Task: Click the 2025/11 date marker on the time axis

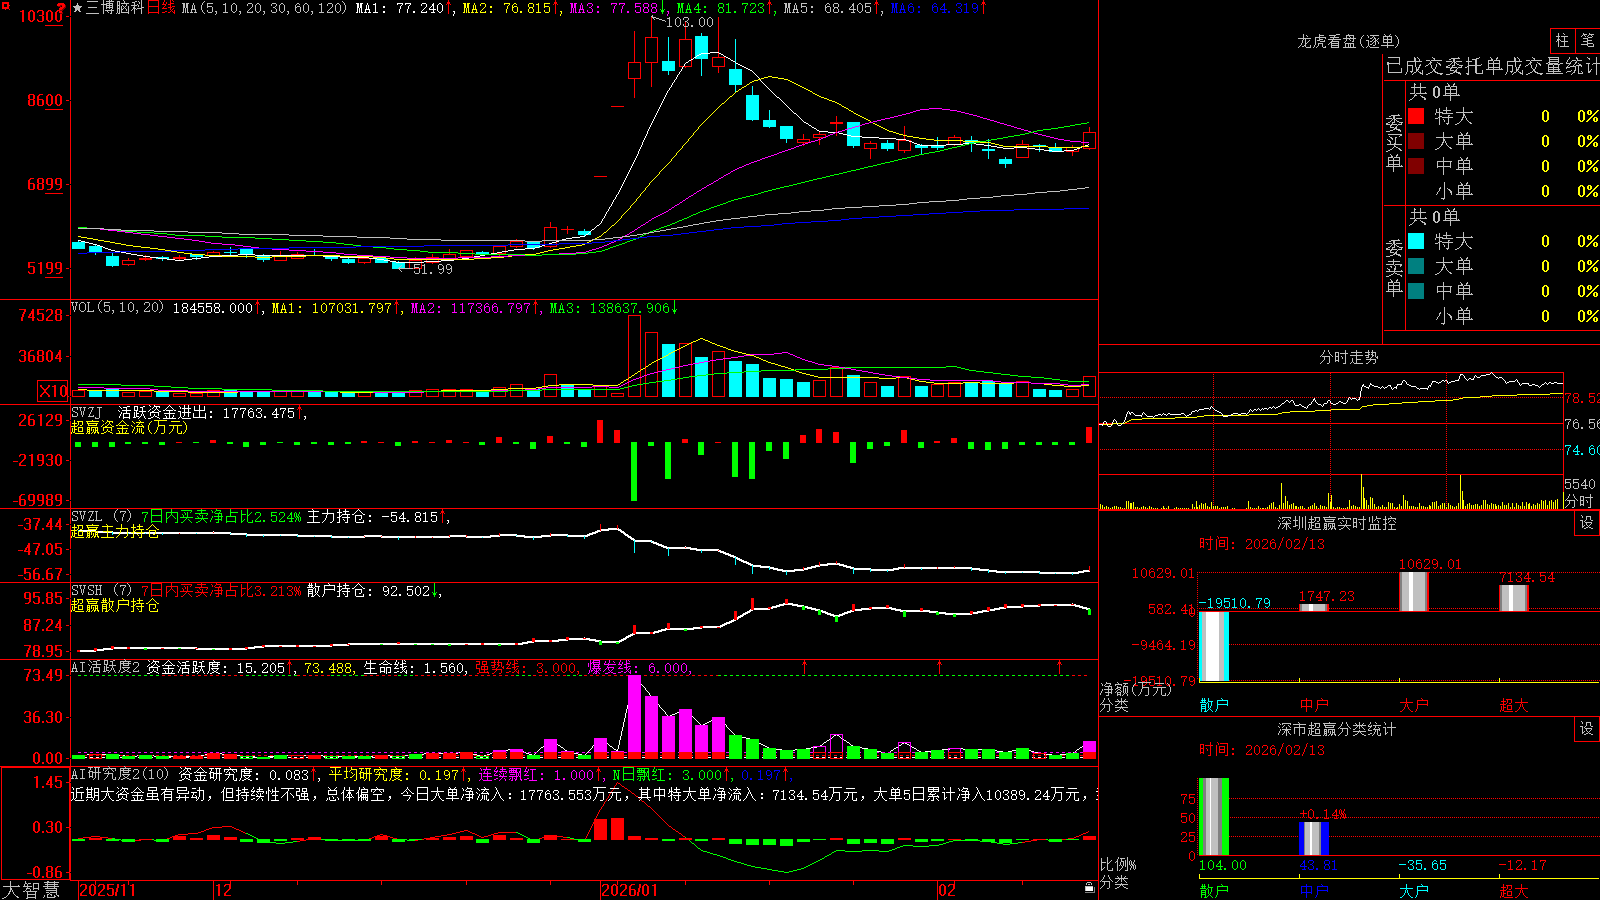Action: (107, 890)
